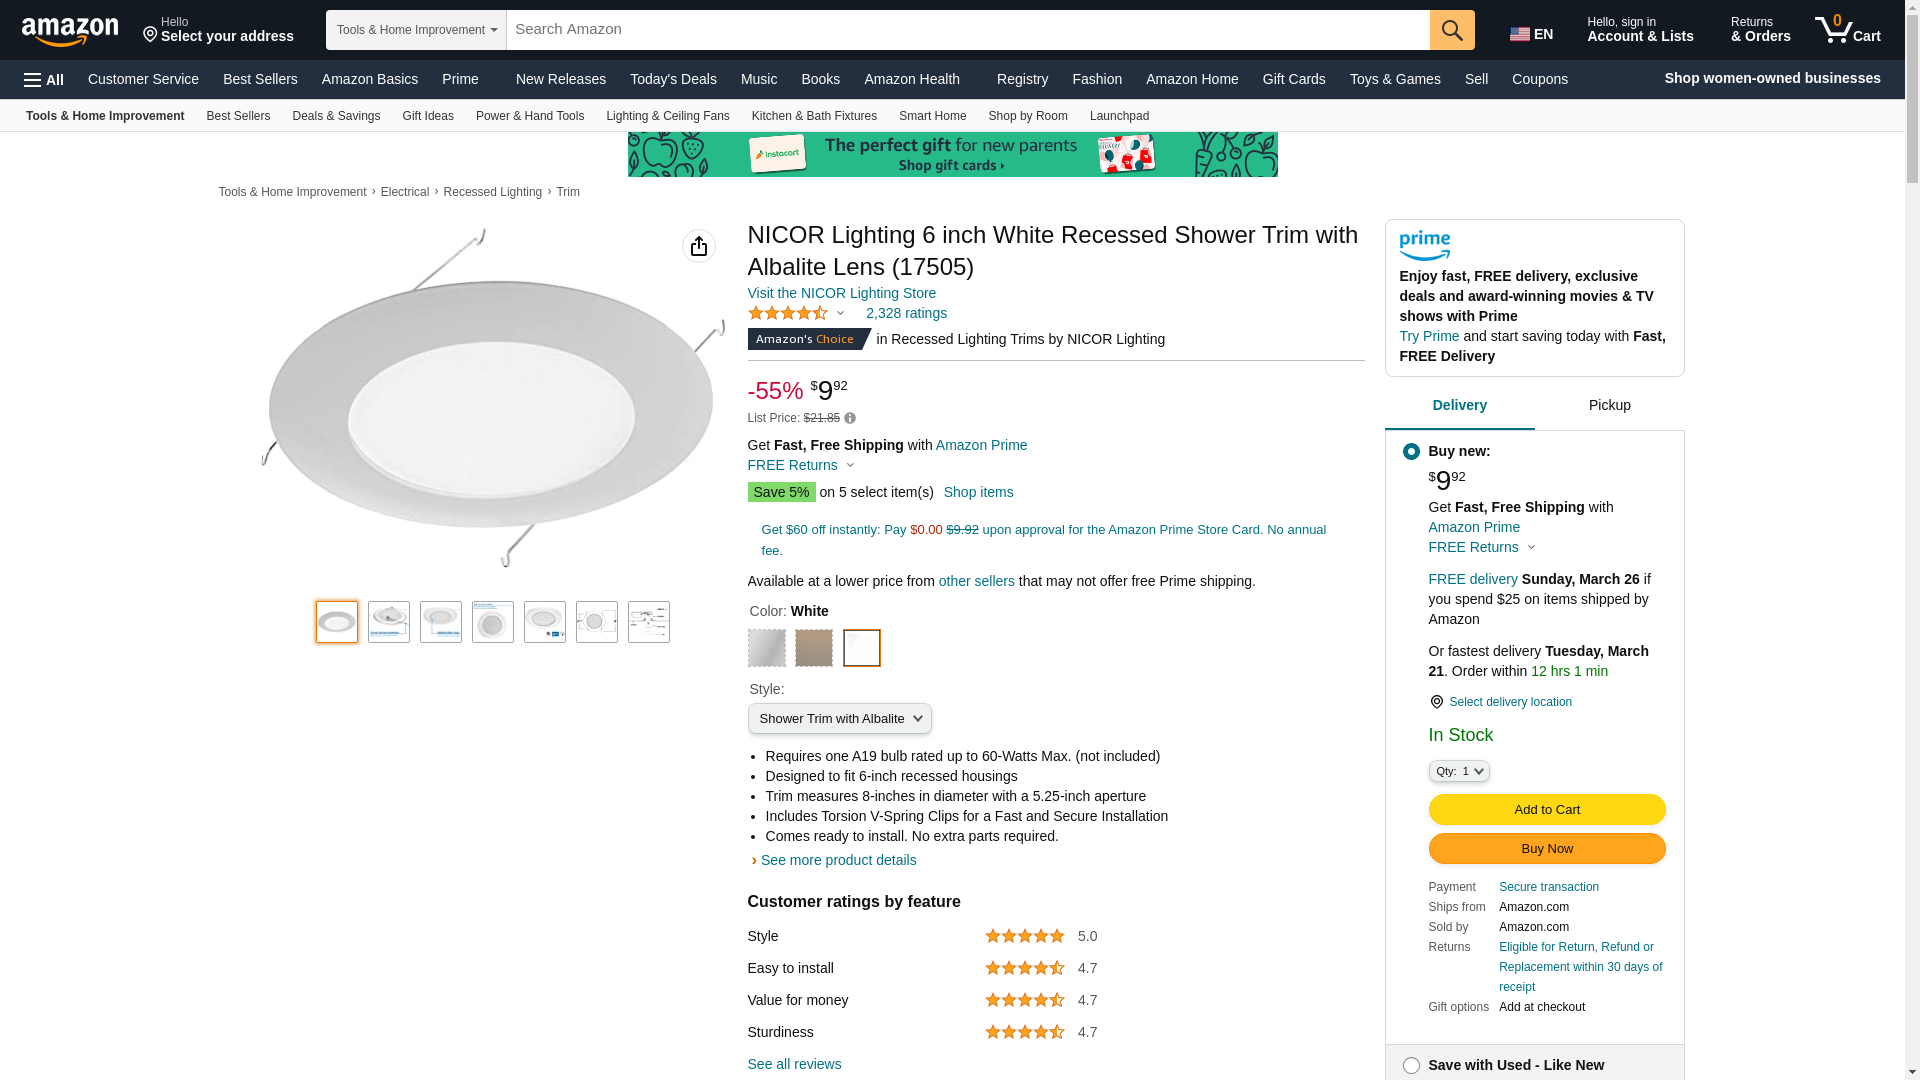The width and height of the screenshot is (1920, 1080).
Task: Expand the search category dropdown
Action: (416, 30)
